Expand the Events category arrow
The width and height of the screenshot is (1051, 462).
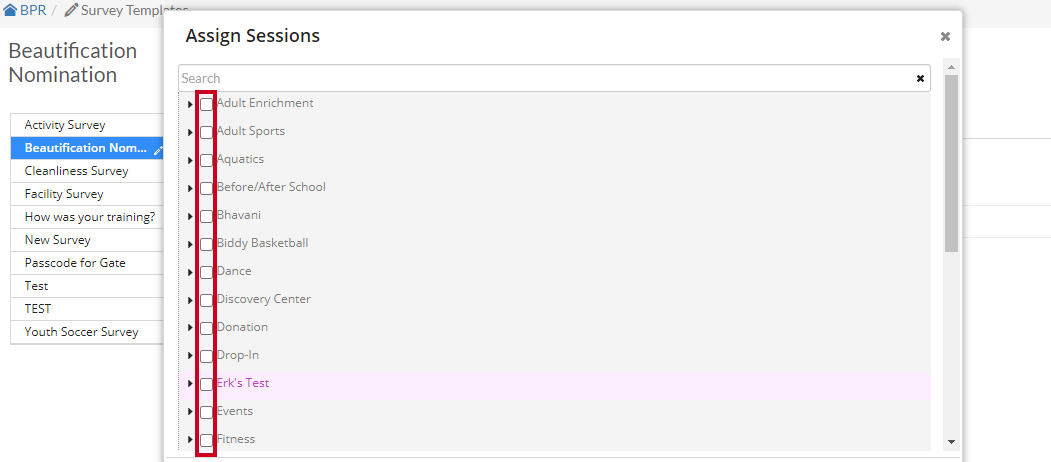coord(190,412)
